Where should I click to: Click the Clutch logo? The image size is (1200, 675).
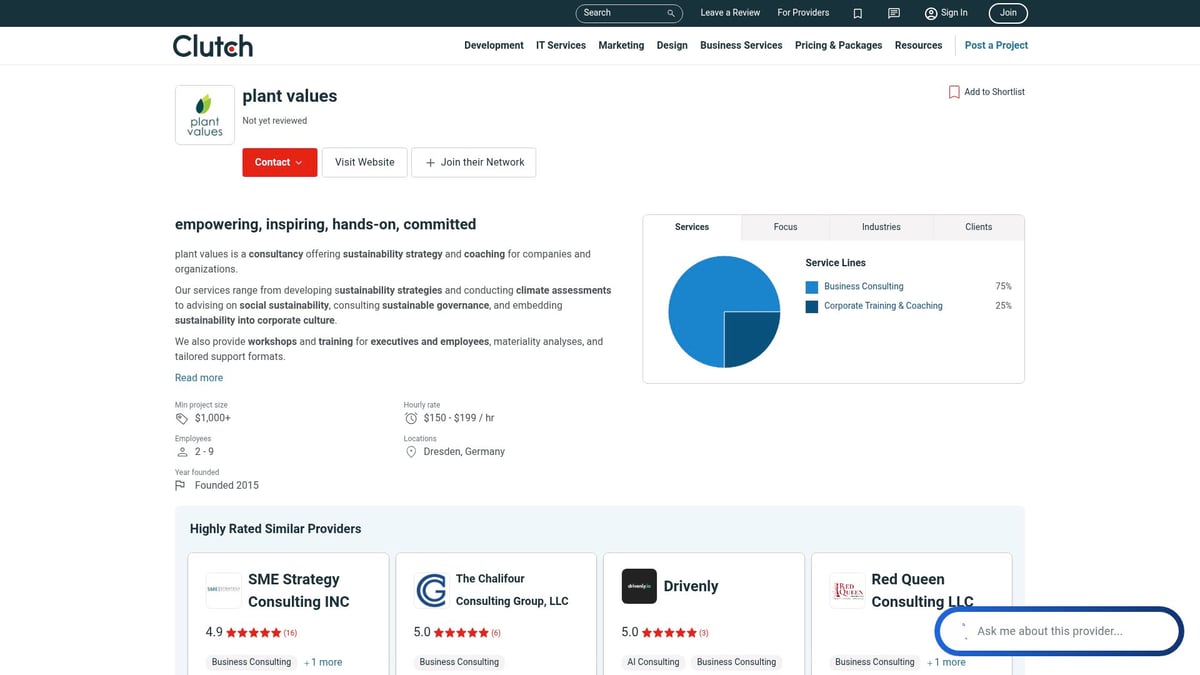[213, 46]
